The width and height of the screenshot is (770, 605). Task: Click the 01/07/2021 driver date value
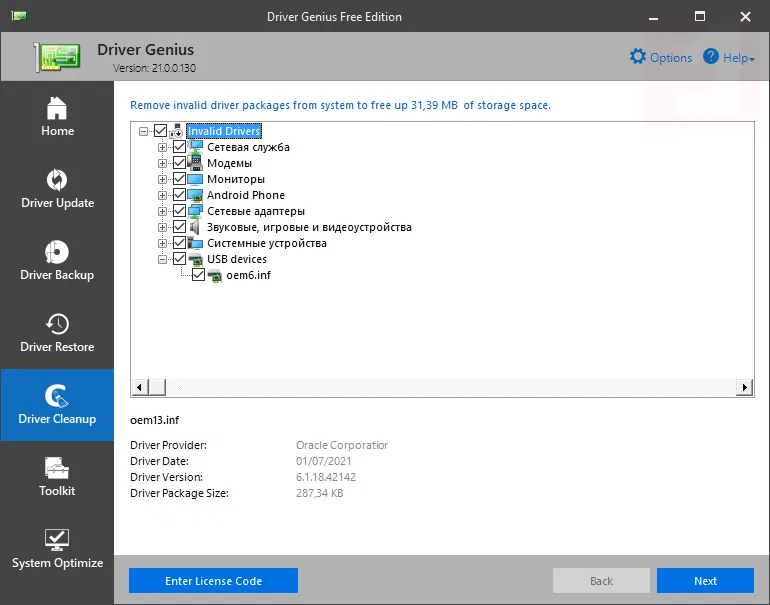pos(324,461)
